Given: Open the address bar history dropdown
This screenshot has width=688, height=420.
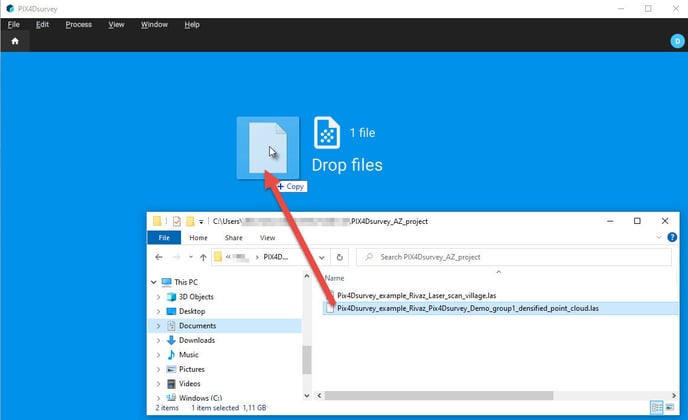Looking at the screenshot, I should click(321, 257).
